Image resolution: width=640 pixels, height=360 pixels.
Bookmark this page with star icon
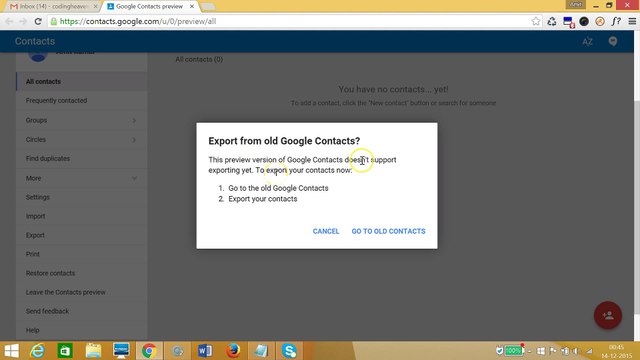click(x=536, y=21)
